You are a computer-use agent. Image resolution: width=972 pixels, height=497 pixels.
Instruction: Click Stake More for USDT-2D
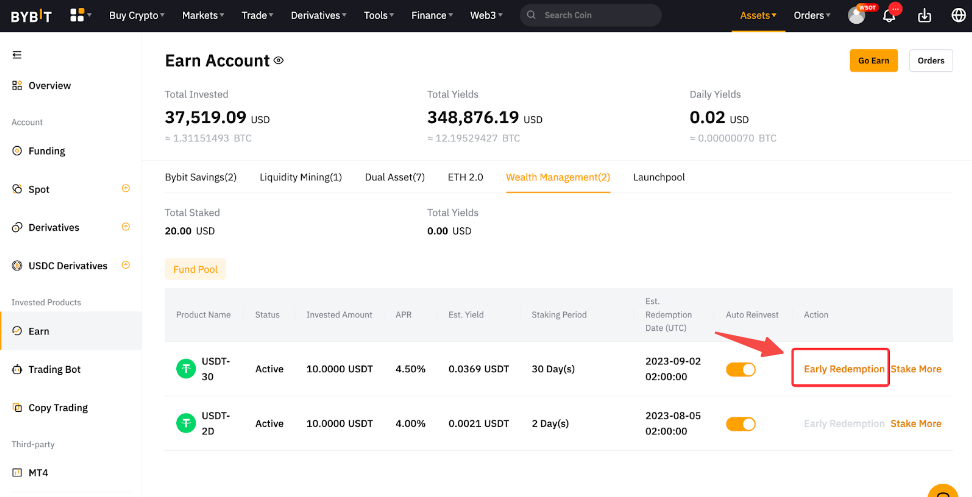[916, 423]
